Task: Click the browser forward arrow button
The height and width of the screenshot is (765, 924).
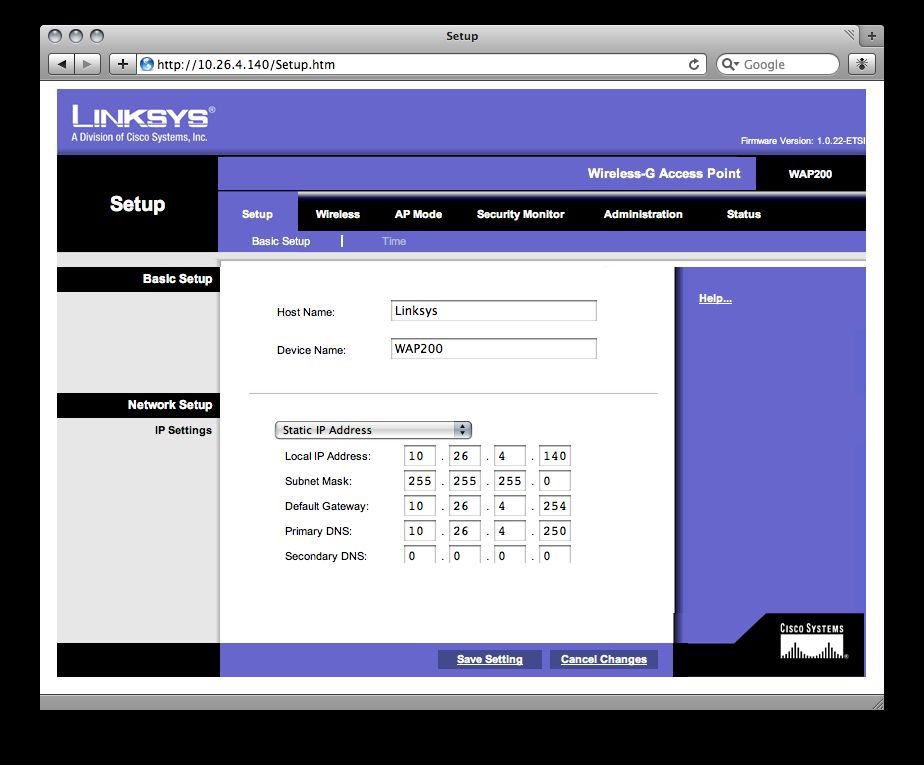Action: click(x=87, y=64)
